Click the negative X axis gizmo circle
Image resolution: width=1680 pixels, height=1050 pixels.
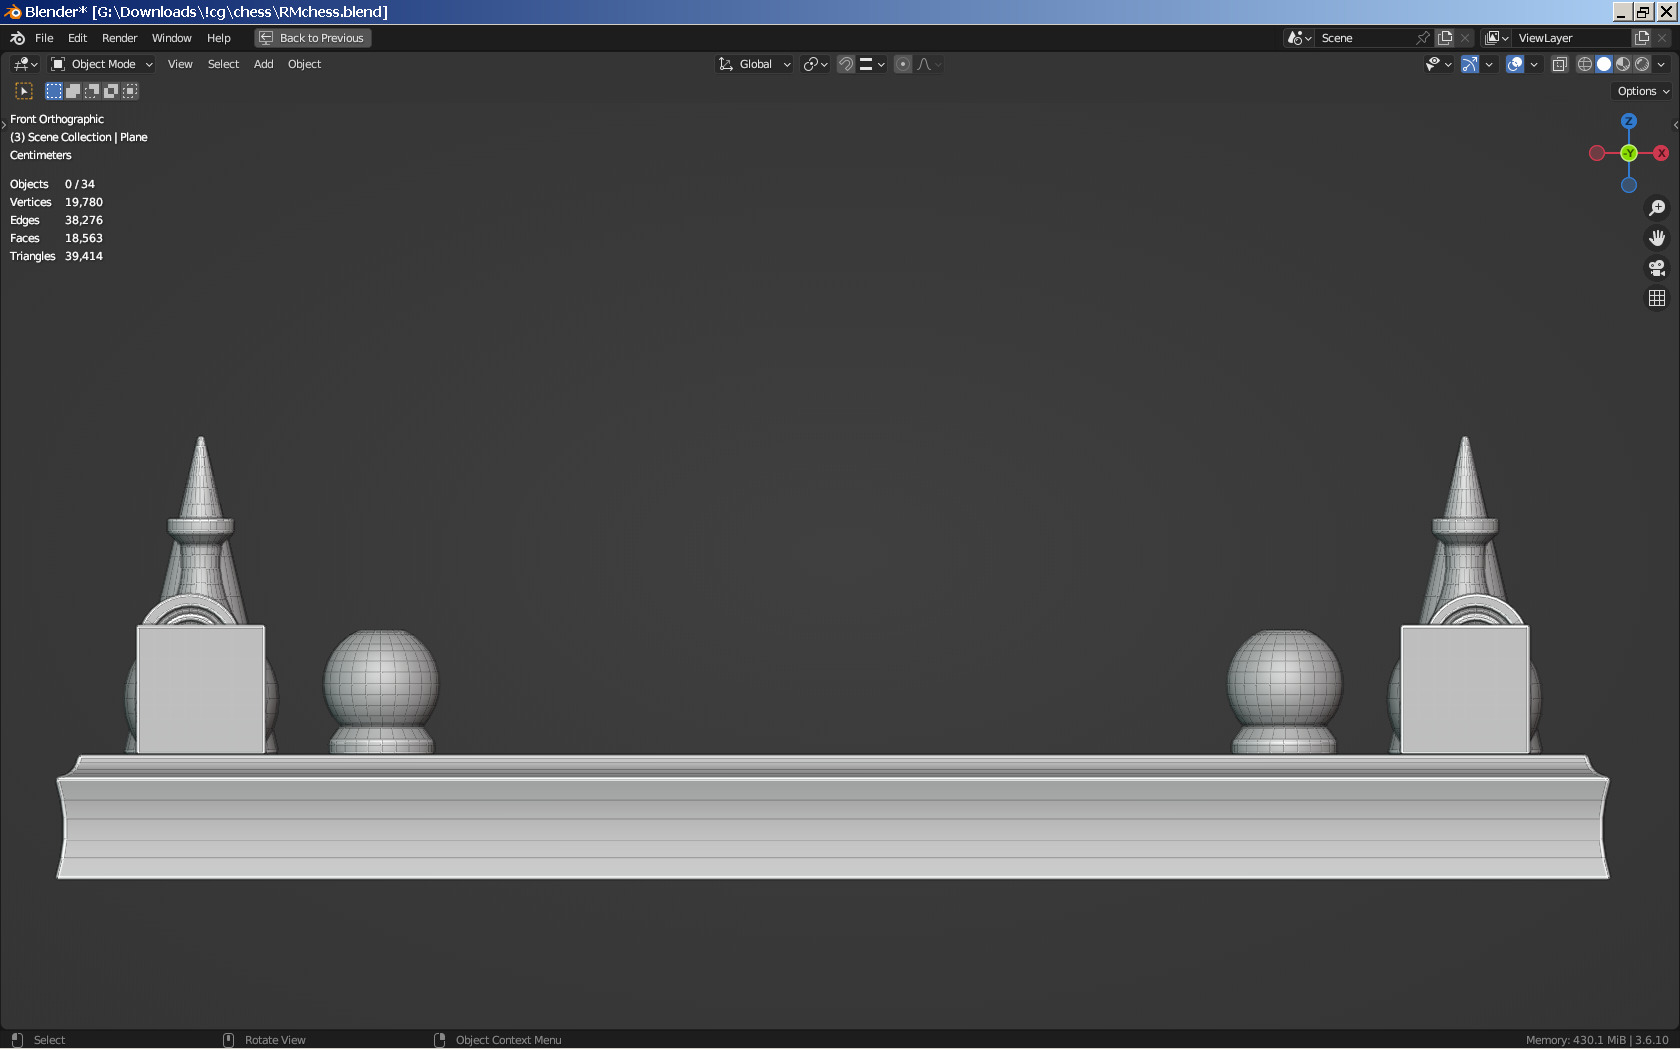1597,153
